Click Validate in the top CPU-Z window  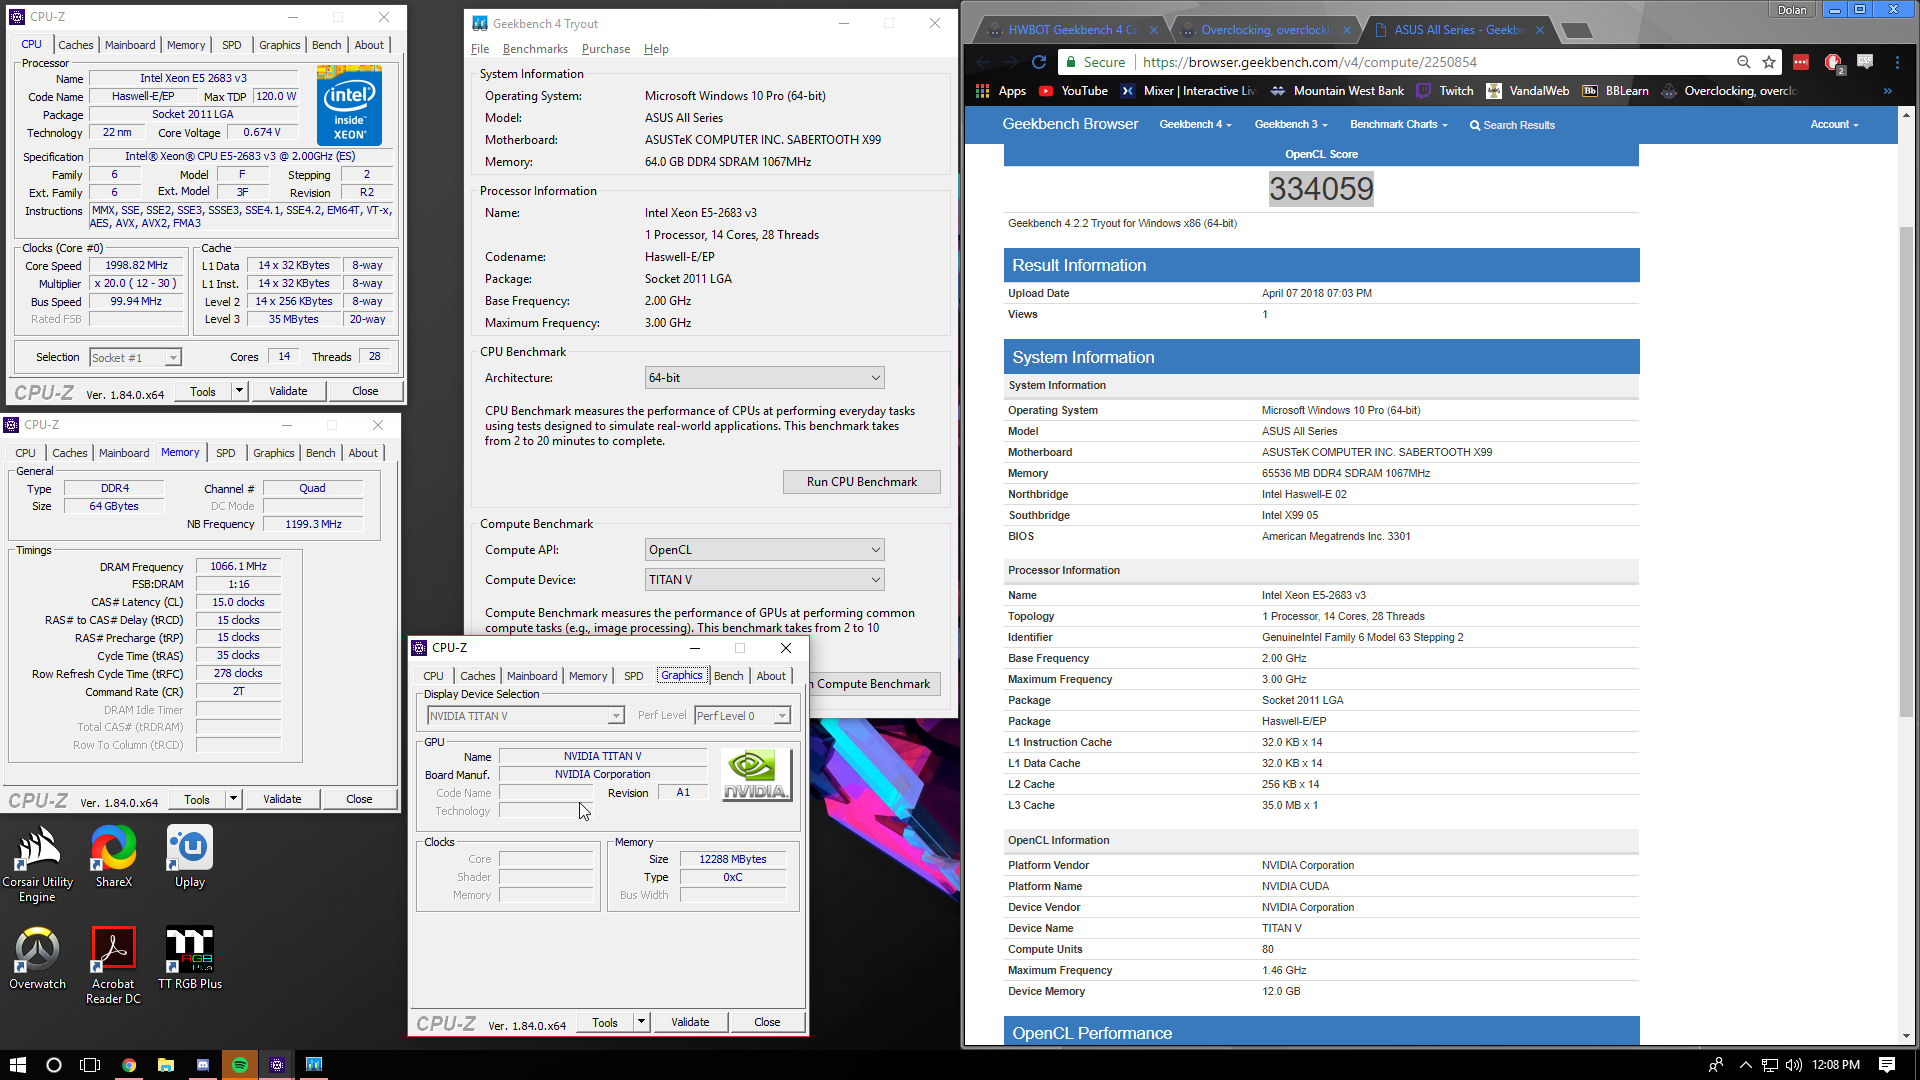coord(288,391)
